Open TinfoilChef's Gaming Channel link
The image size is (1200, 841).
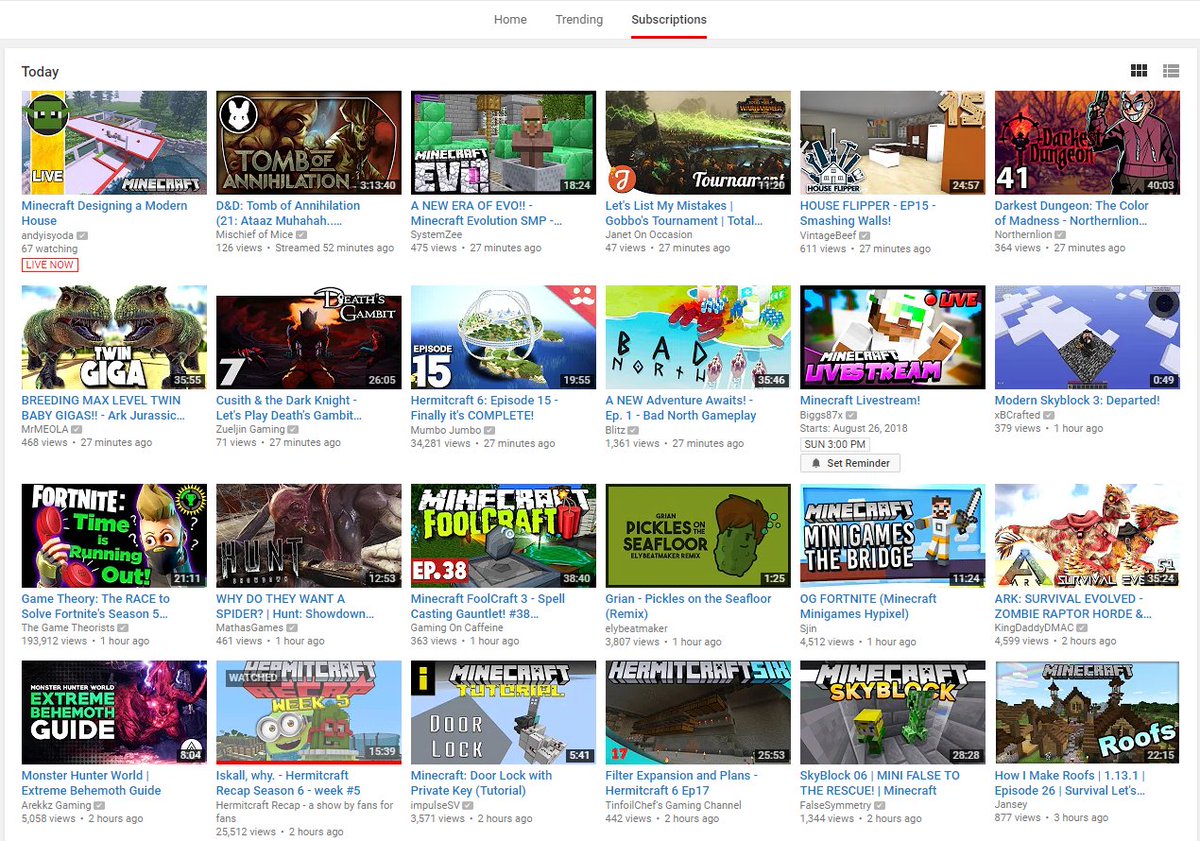click(674, 805)
